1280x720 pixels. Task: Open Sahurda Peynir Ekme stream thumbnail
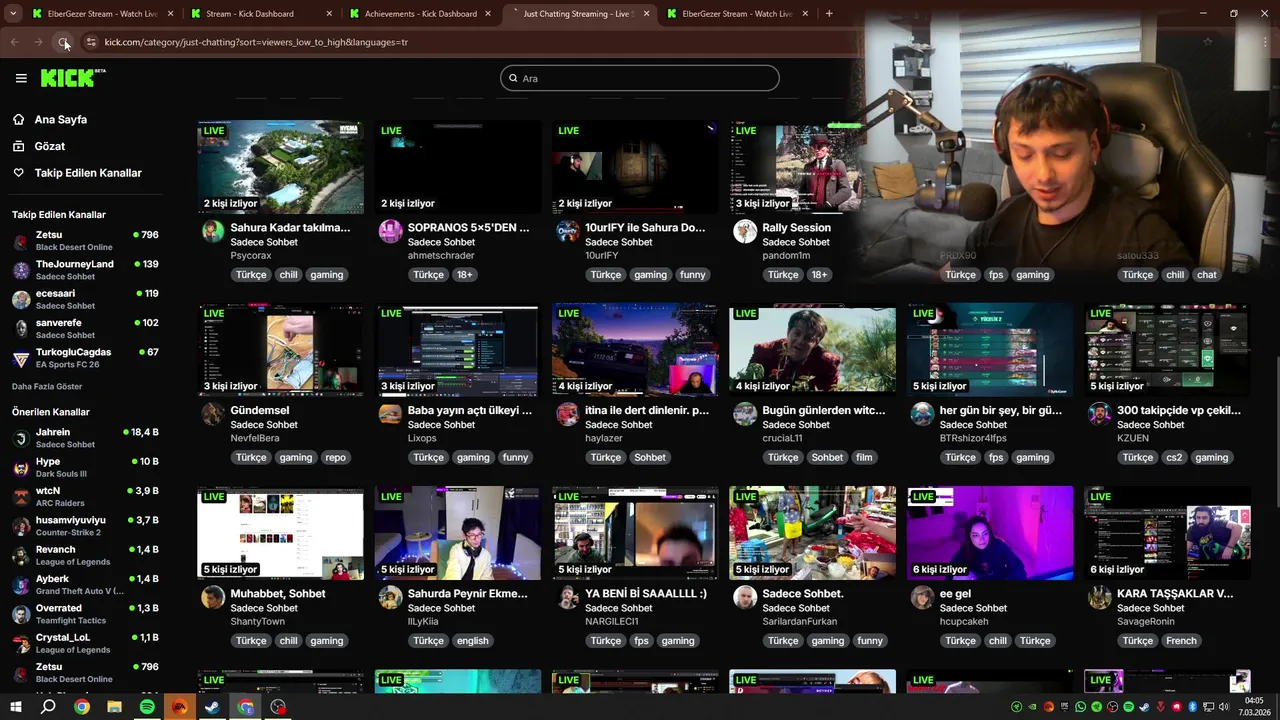tap(458, 533)
